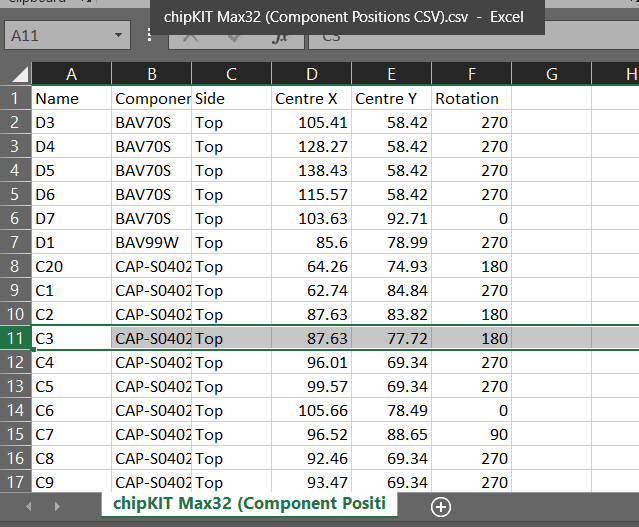Viewport: 639px width, 527px height.
Task: Click the Rotation header cell F1
Action: 471,98
